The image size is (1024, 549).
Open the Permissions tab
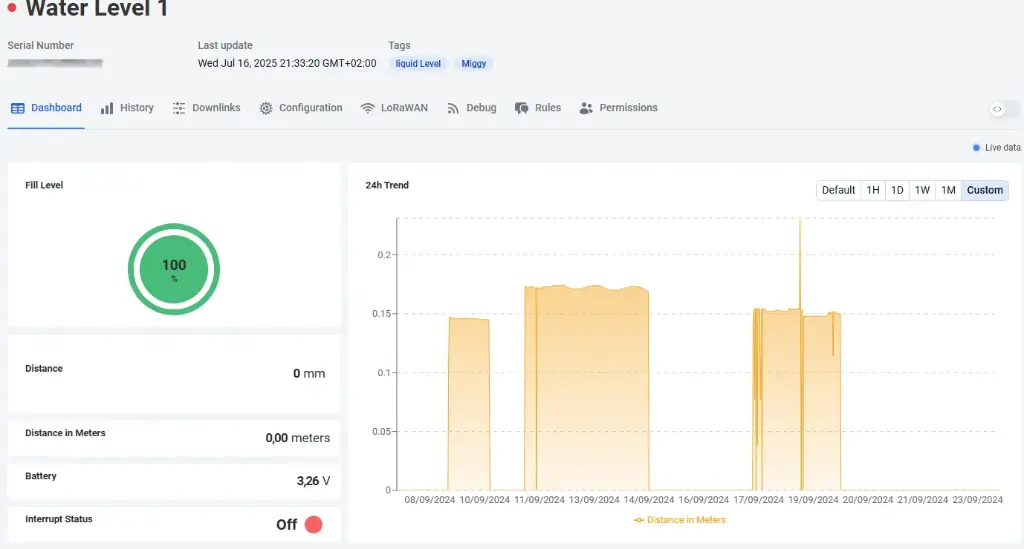pos(618,108)
